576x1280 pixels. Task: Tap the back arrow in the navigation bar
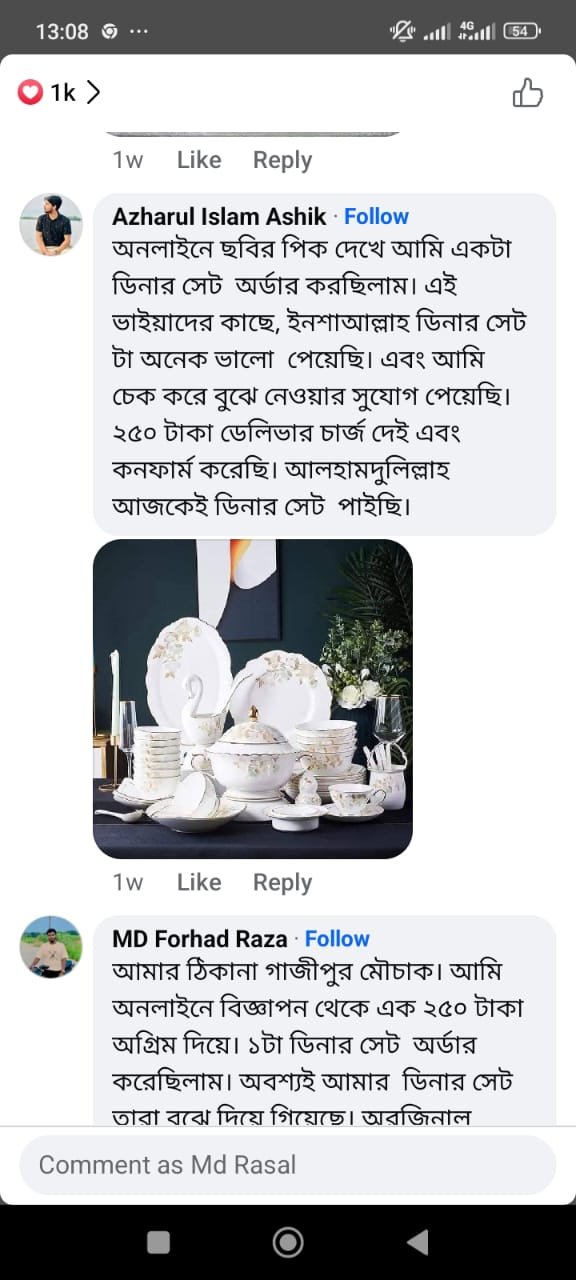point(416,1242)
